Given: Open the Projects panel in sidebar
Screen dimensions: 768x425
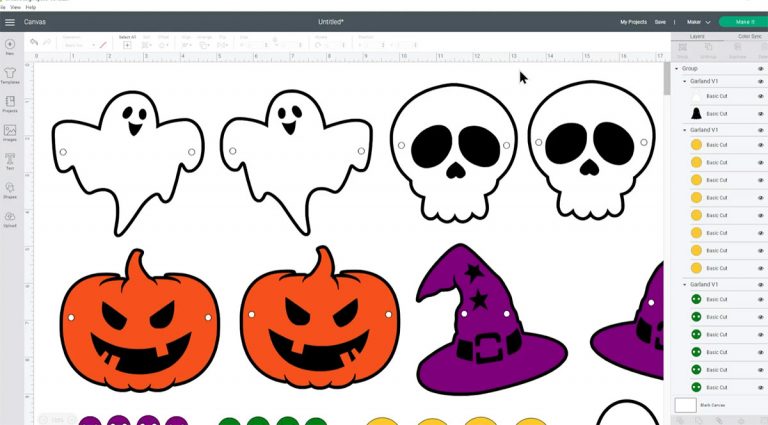Looking at the screenshot, I should [9, 104].
